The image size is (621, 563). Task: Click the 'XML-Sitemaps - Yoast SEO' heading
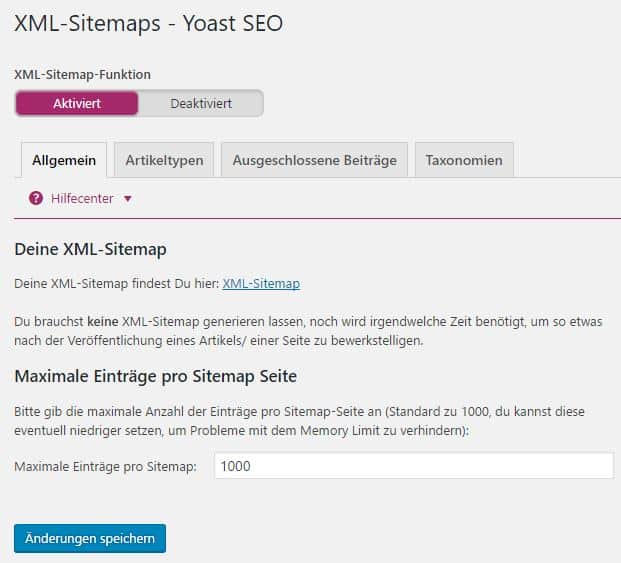click(149, 23)
